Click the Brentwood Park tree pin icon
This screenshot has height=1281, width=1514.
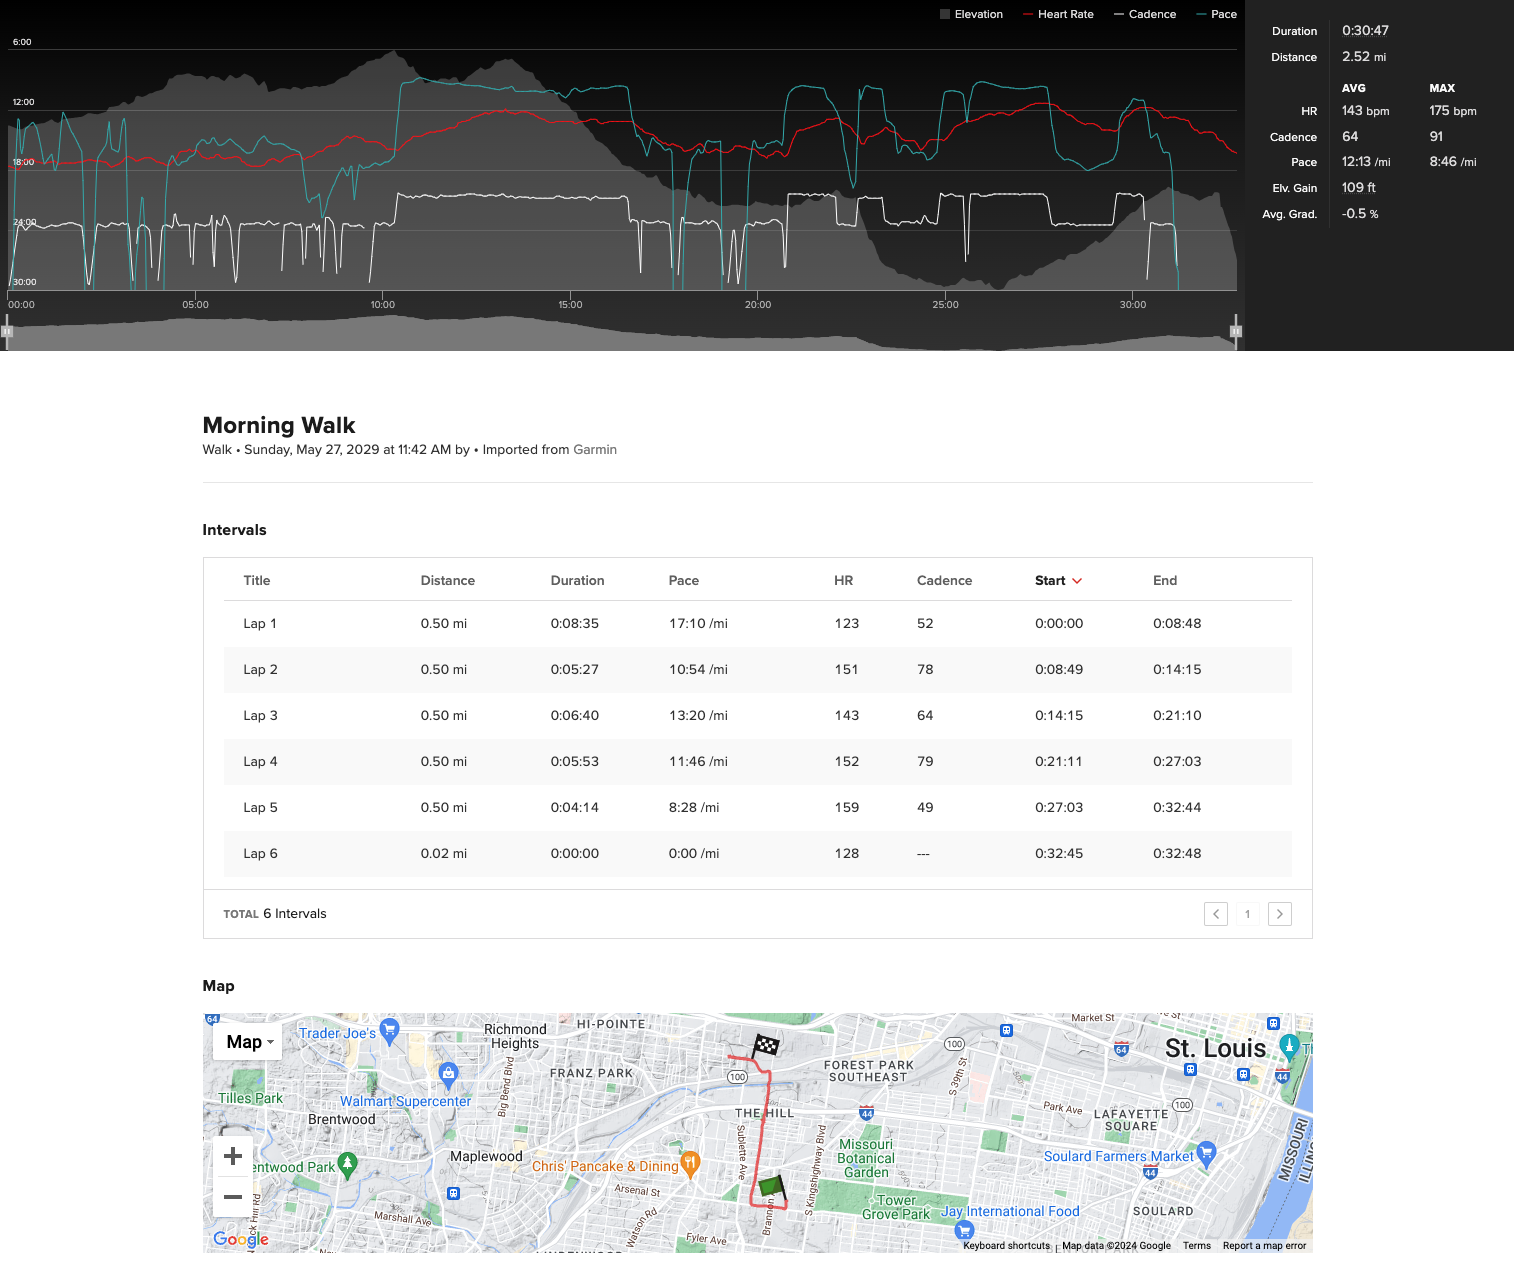click(347, 1165)
